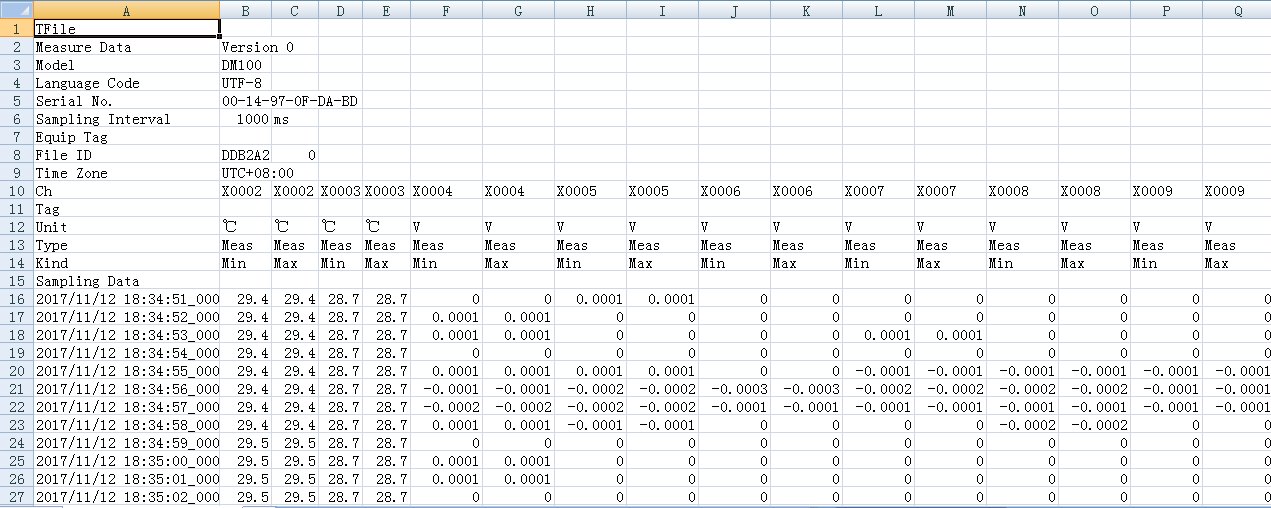Select the column F header

tap(446, 10)
